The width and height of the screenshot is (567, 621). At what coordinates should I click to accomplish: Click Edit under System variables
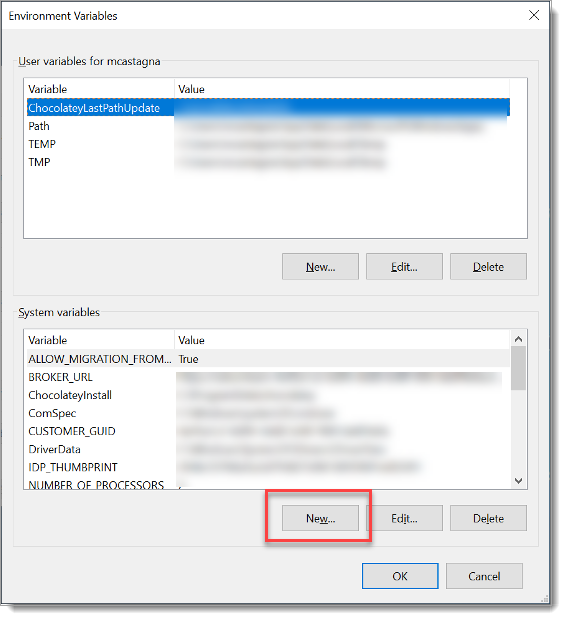404,518
